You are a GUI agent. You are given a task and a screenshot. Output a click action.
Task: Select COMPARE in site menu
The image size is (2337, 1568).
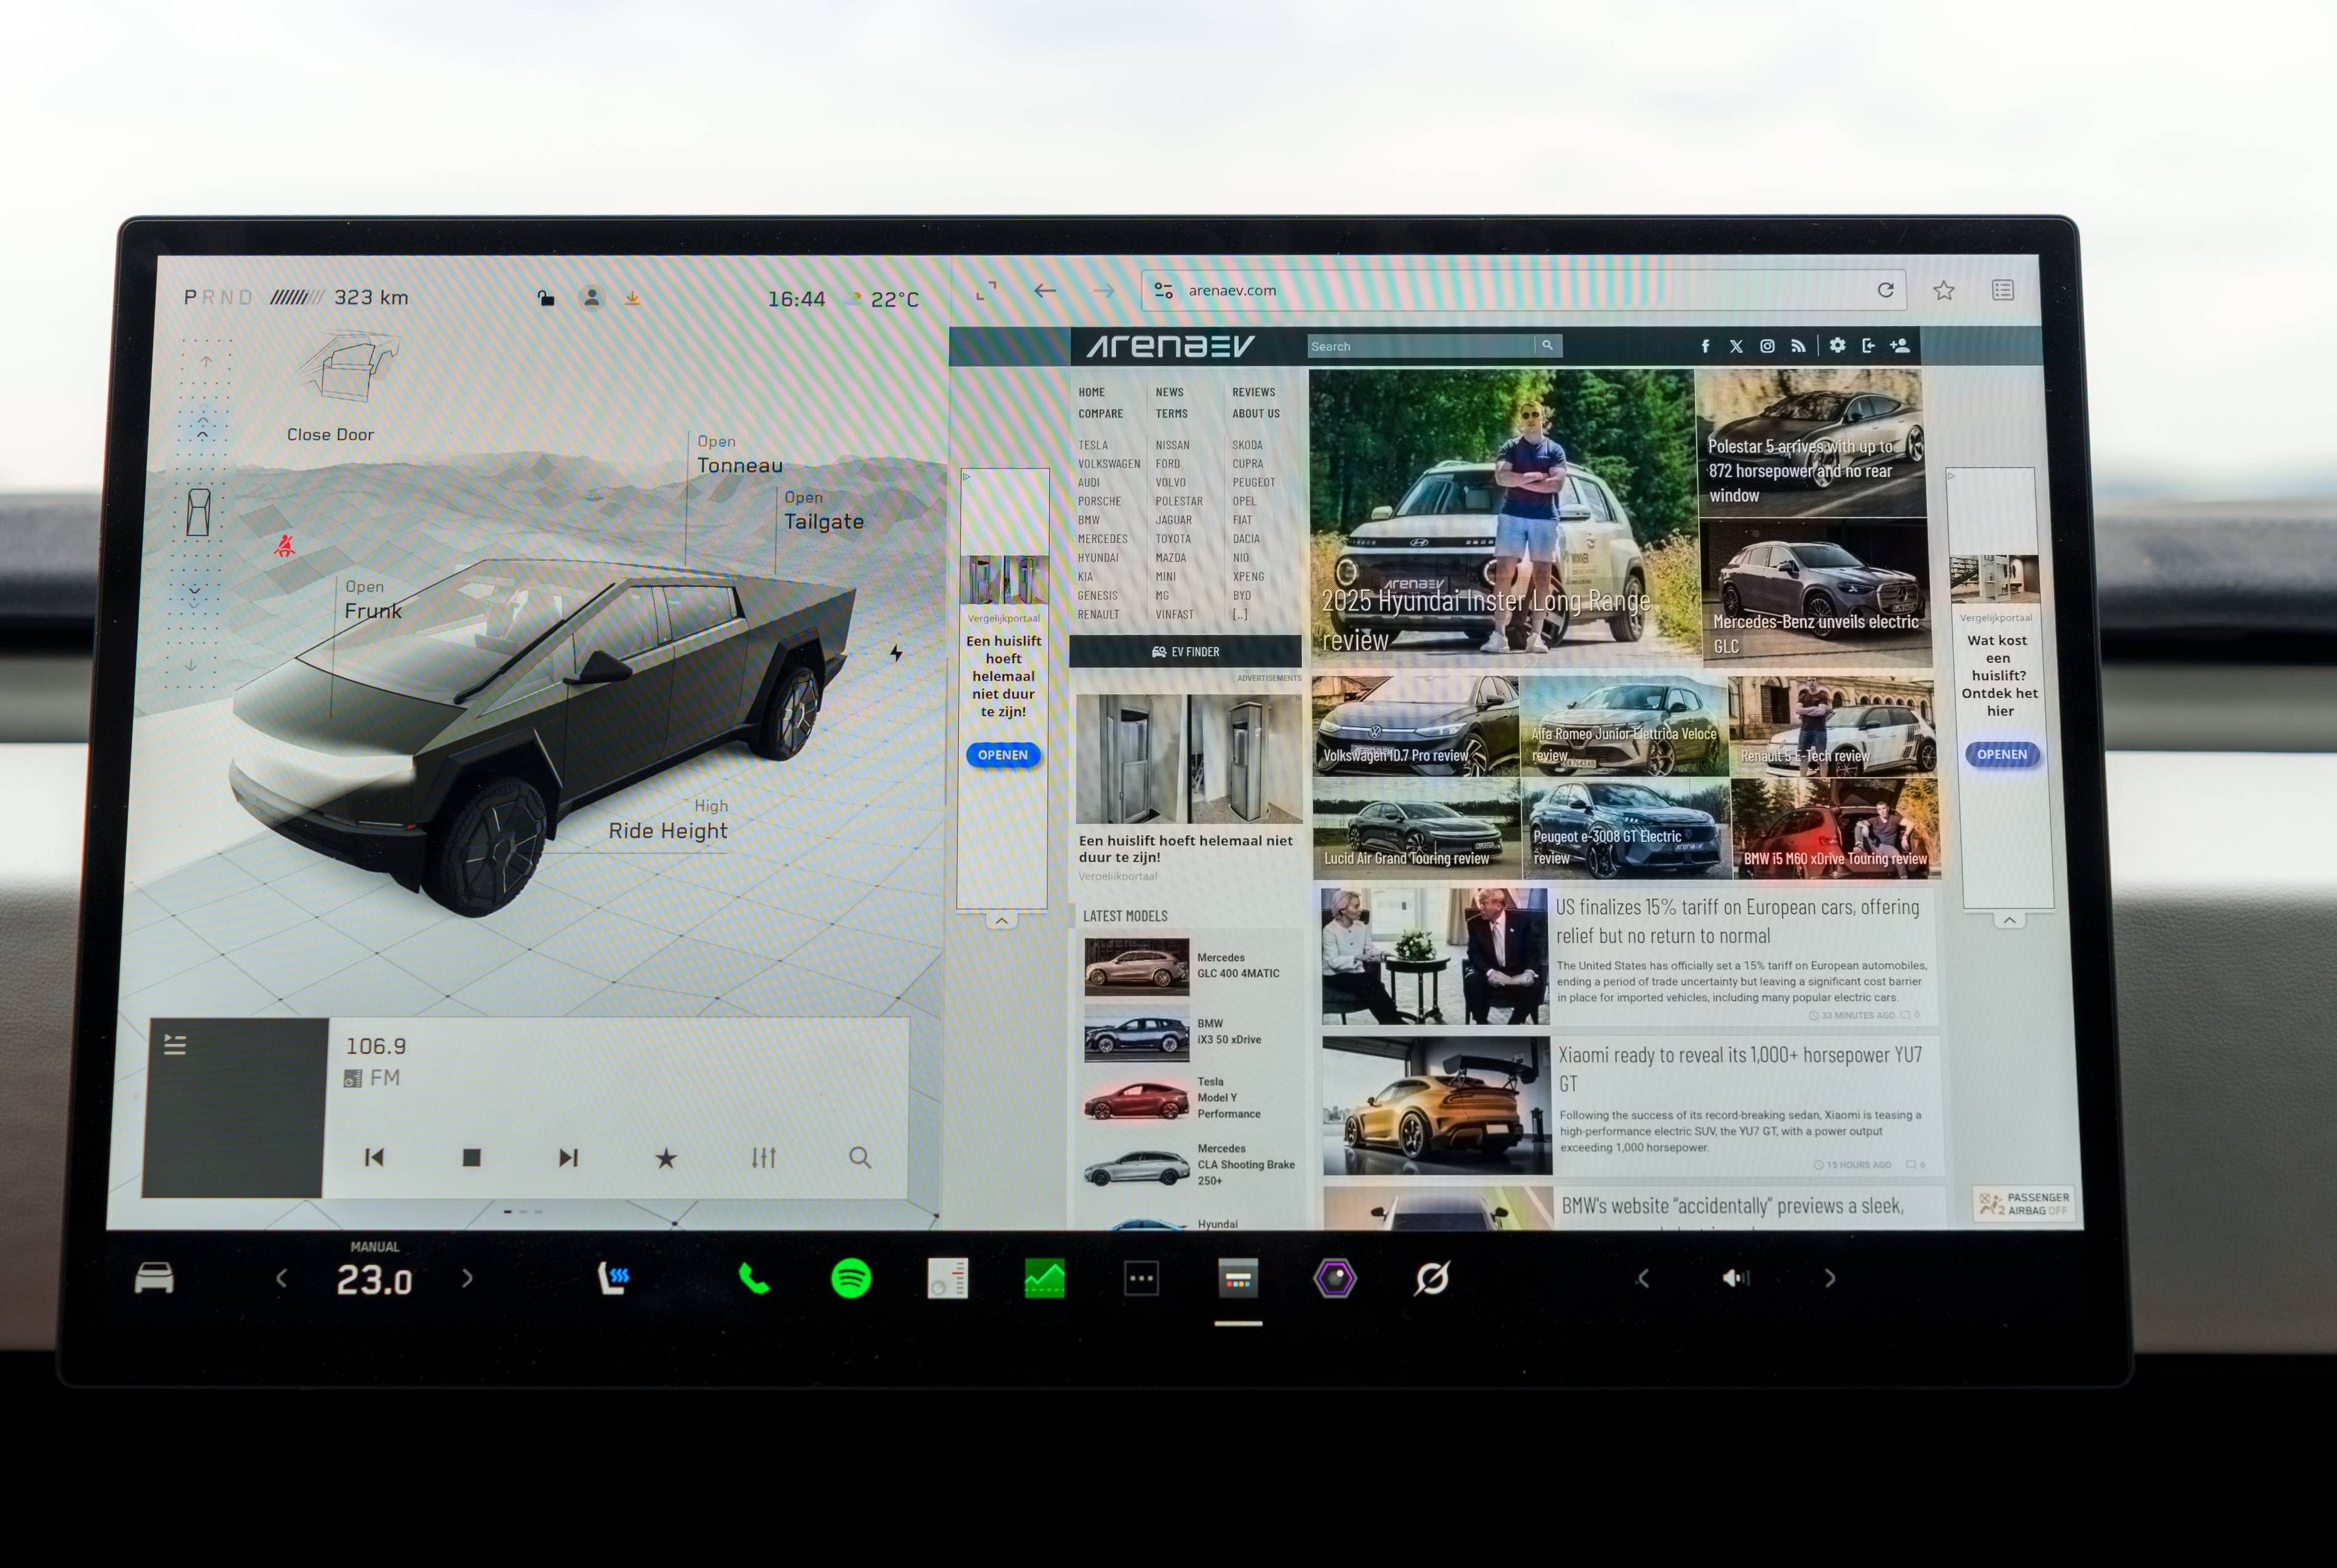[1100, 414]
